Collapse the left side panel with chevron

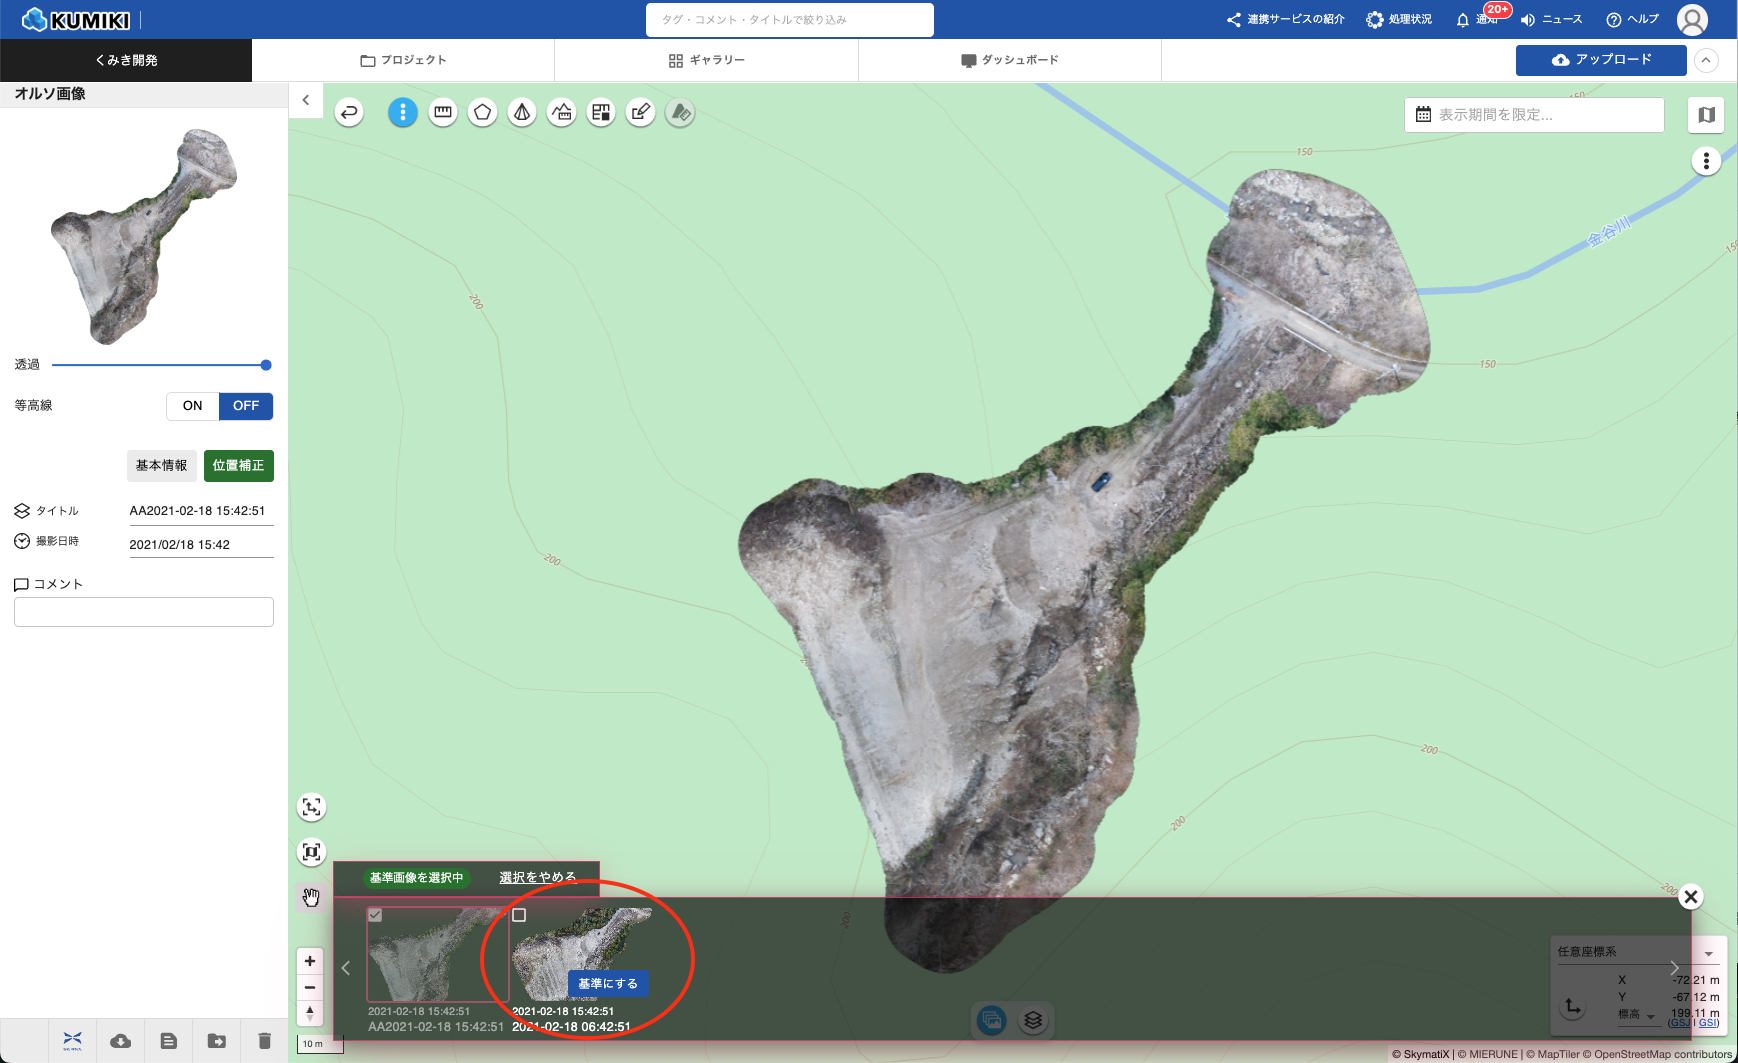(306, 100)
